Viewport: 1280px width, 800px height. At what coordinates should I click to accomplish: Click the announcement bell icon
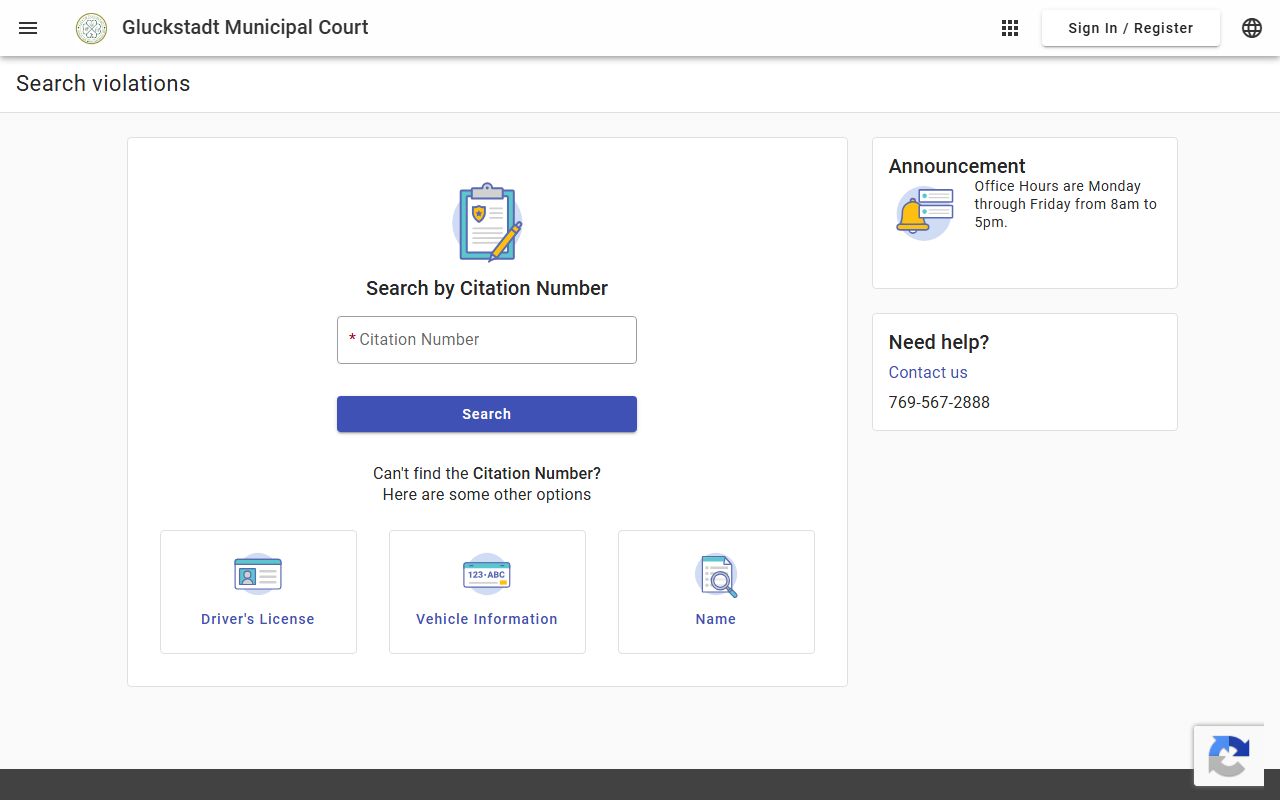click(x=924, y=213)
